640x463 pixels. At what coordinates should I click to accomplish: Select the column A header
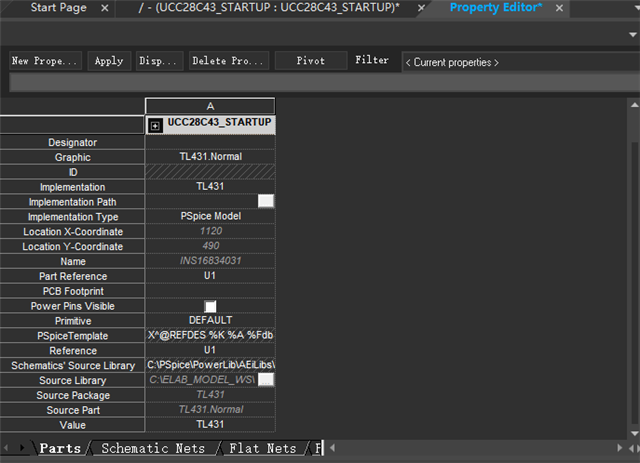coord(210,106)
